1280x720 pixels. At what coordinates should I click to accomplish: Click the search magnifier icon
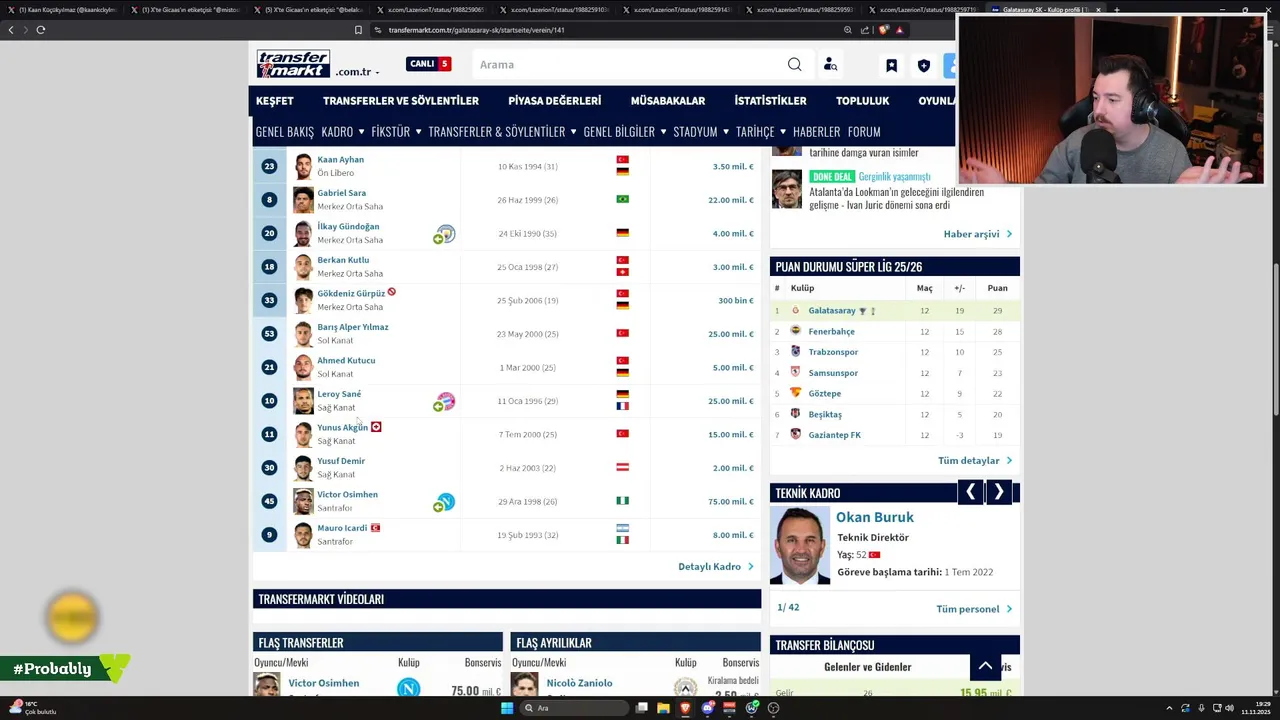(794, 64)
